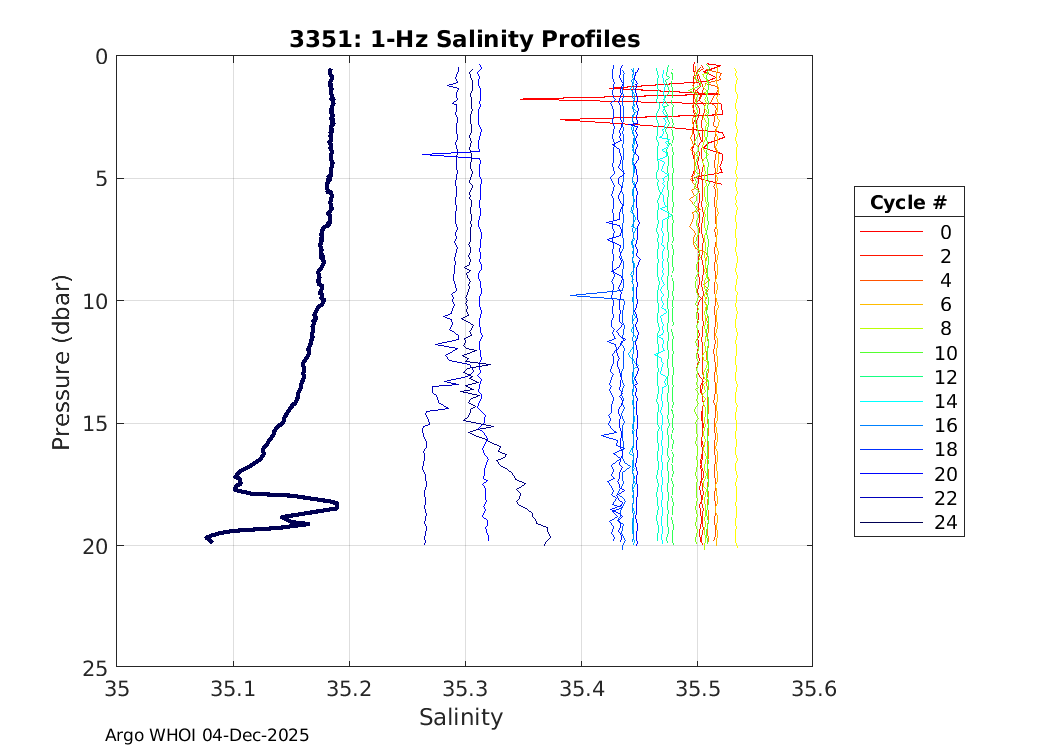The width and height of the screenshot is (1050, 750).
Task: Click the green line swatch for cycle 10
Action: pos(890,353)
